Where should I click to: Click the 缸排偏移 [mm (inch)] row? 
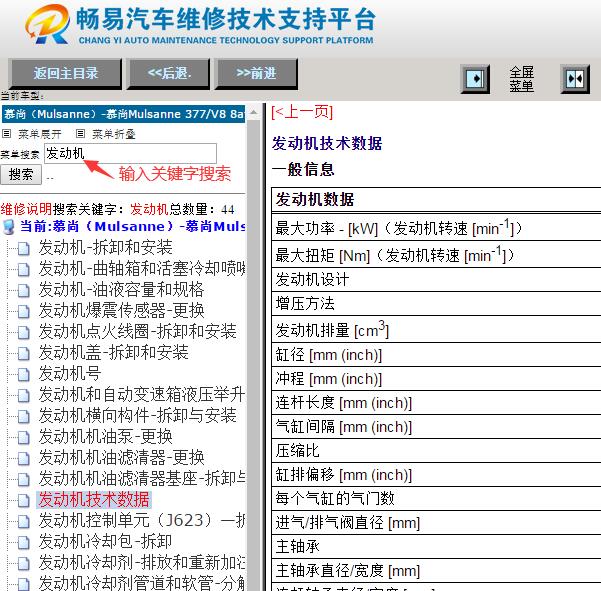436,474
